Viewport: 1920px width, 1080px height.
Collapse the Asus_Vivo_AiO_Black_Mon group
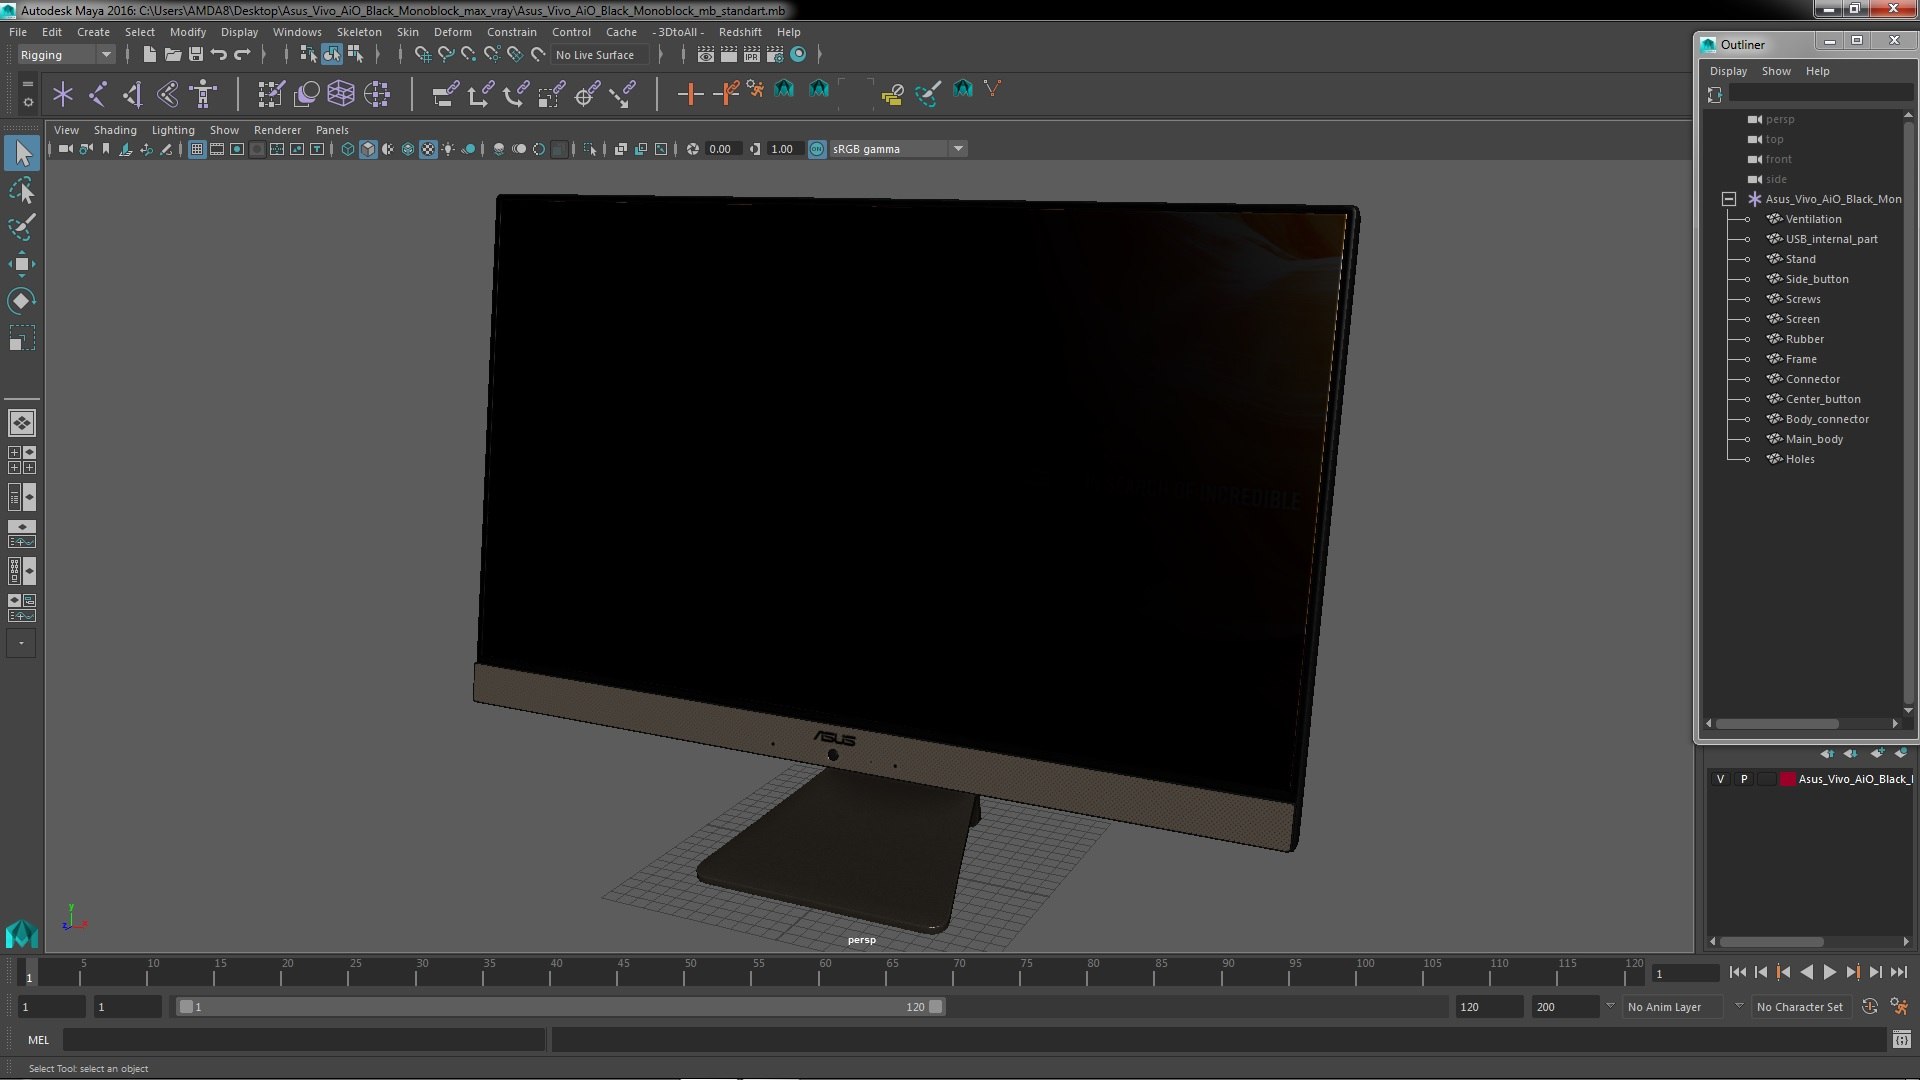(x=1728, y=199)
